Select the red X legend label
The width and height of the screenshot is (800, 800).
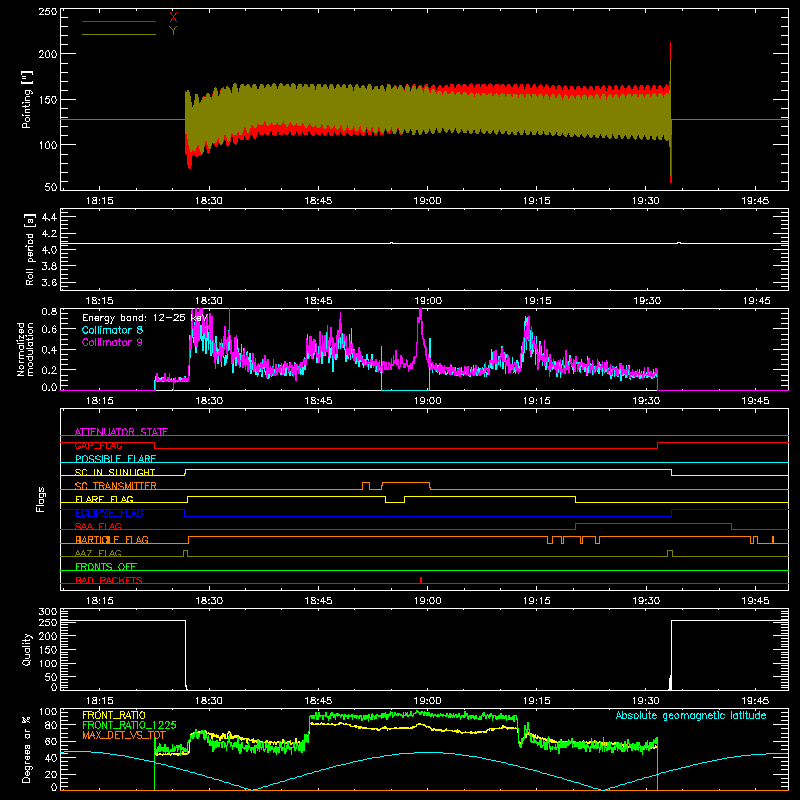173,18
